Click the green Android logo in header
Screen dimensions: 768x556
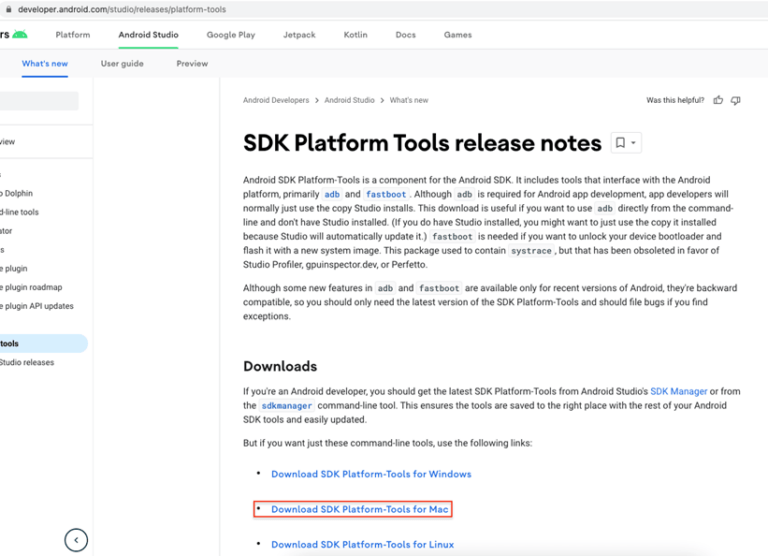tap(19, 35)
